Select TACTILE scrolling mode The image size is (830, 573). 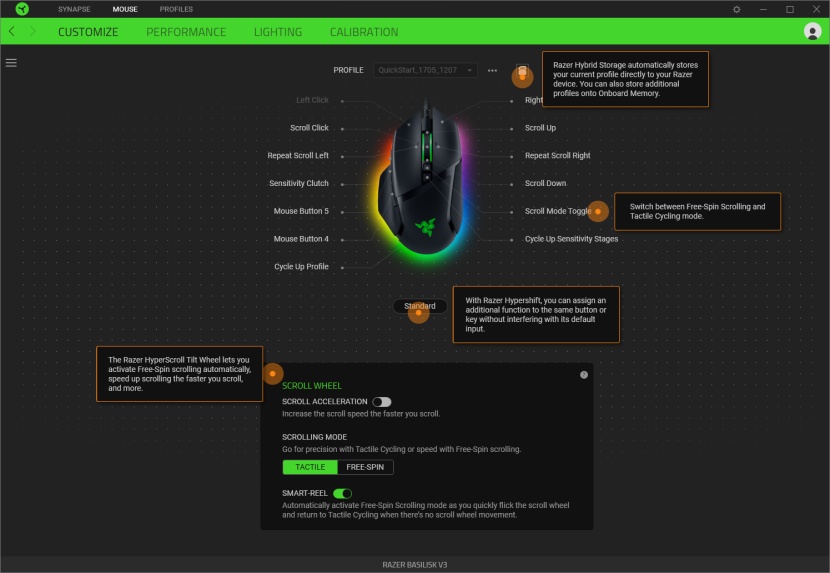coord(310,467)
